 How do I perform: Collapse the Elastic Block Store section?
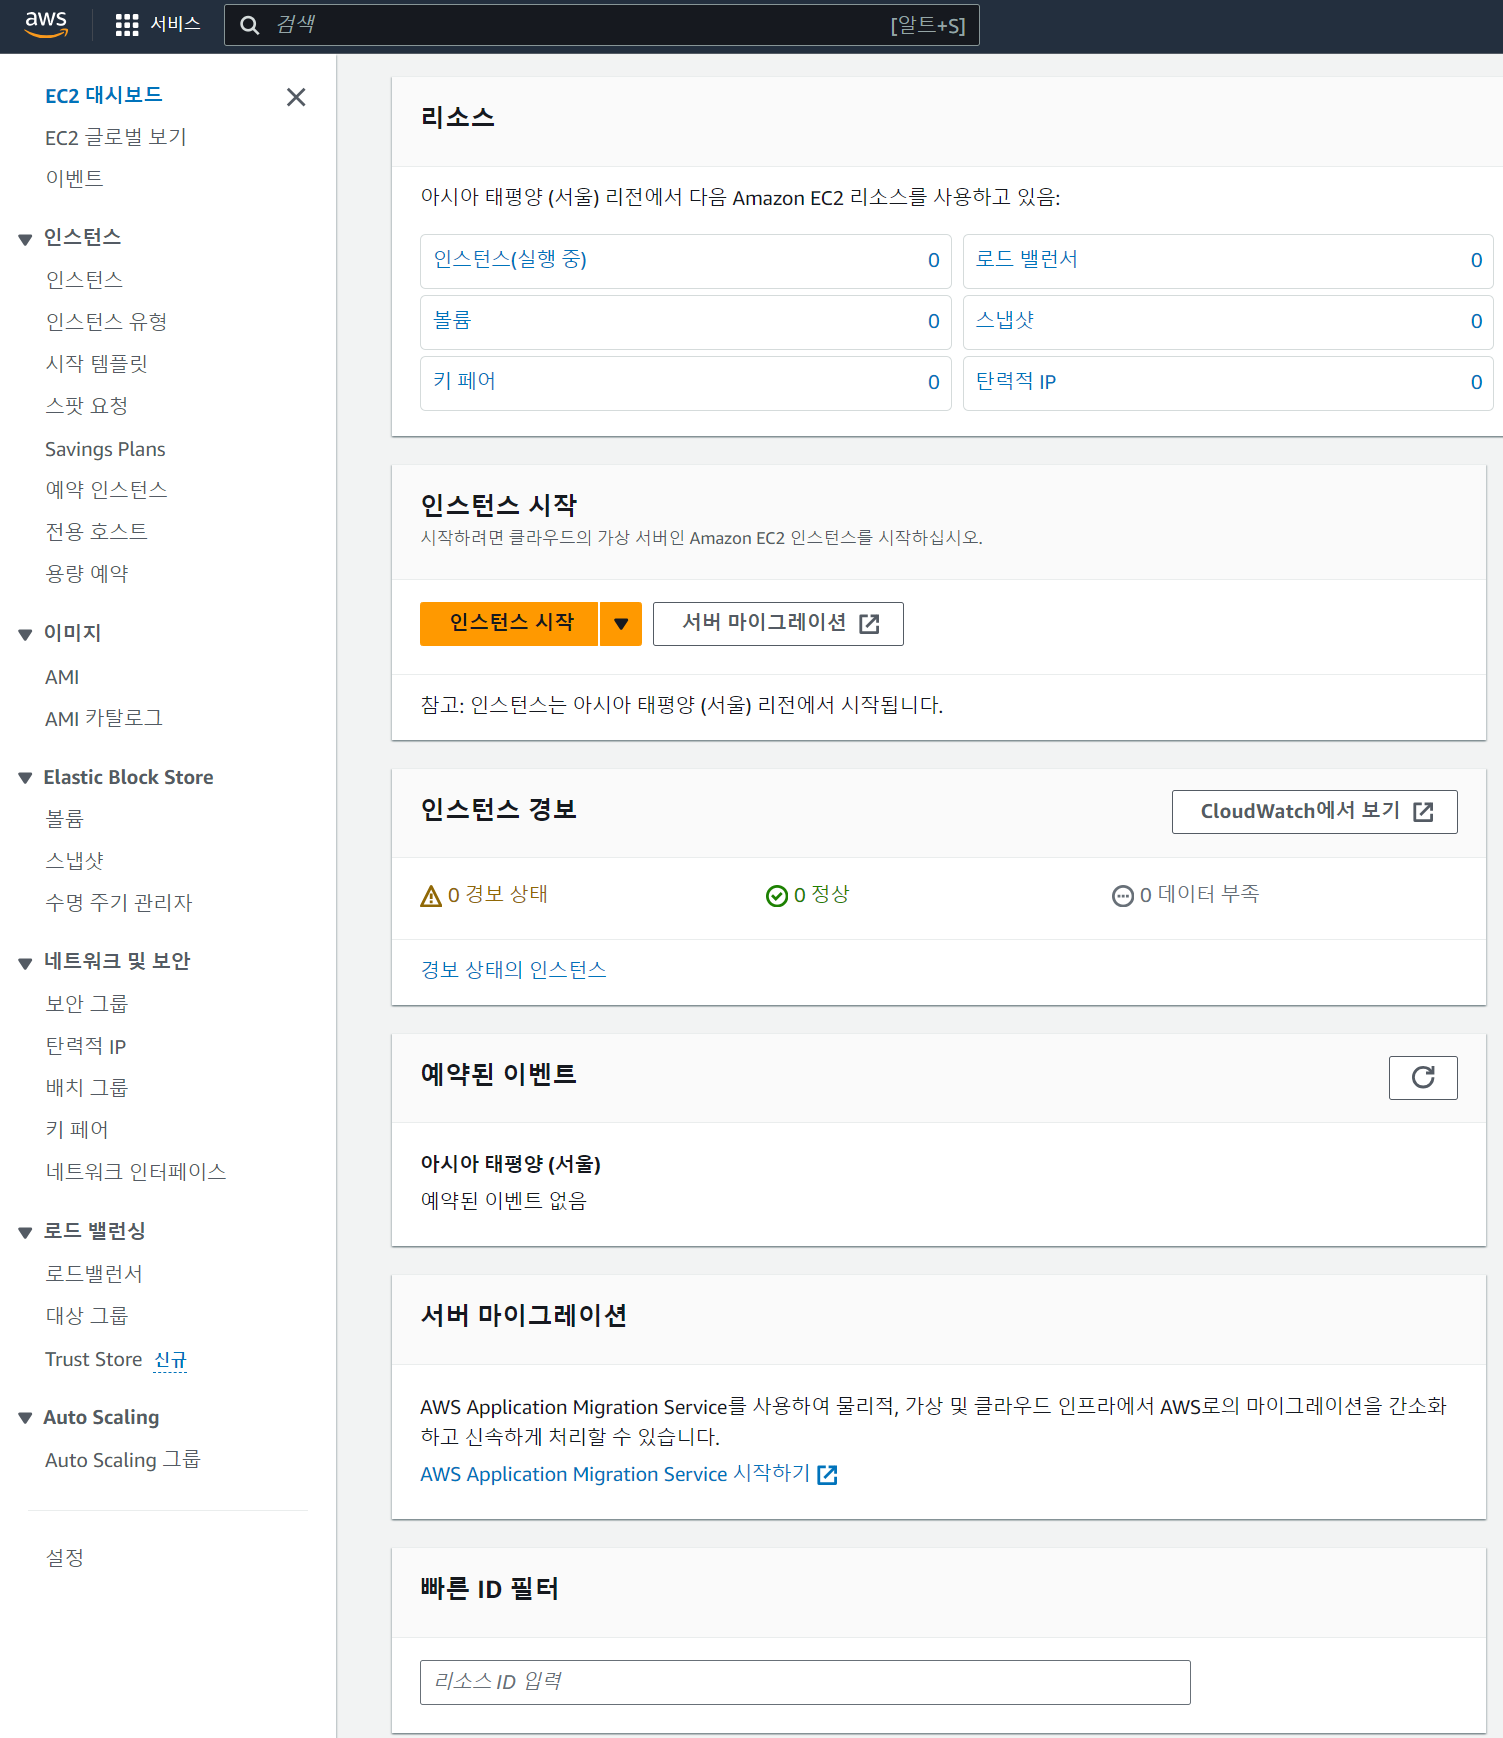[x=25, y=778]
